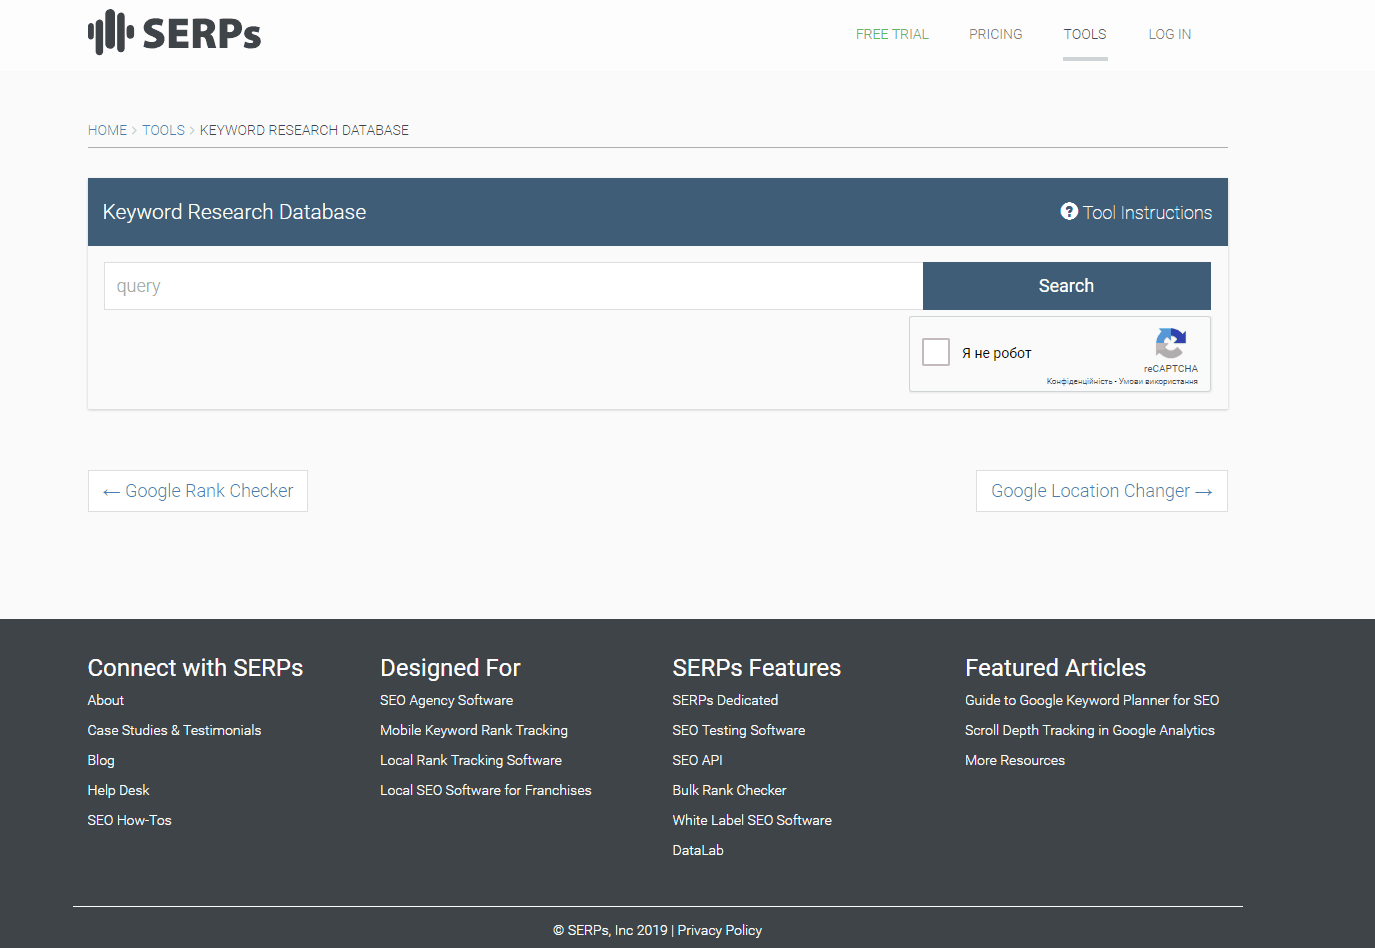The width and height of the screenshot is (1375, 948).
Task: Select the TOOLS nav item
Action: point(1085,34)
